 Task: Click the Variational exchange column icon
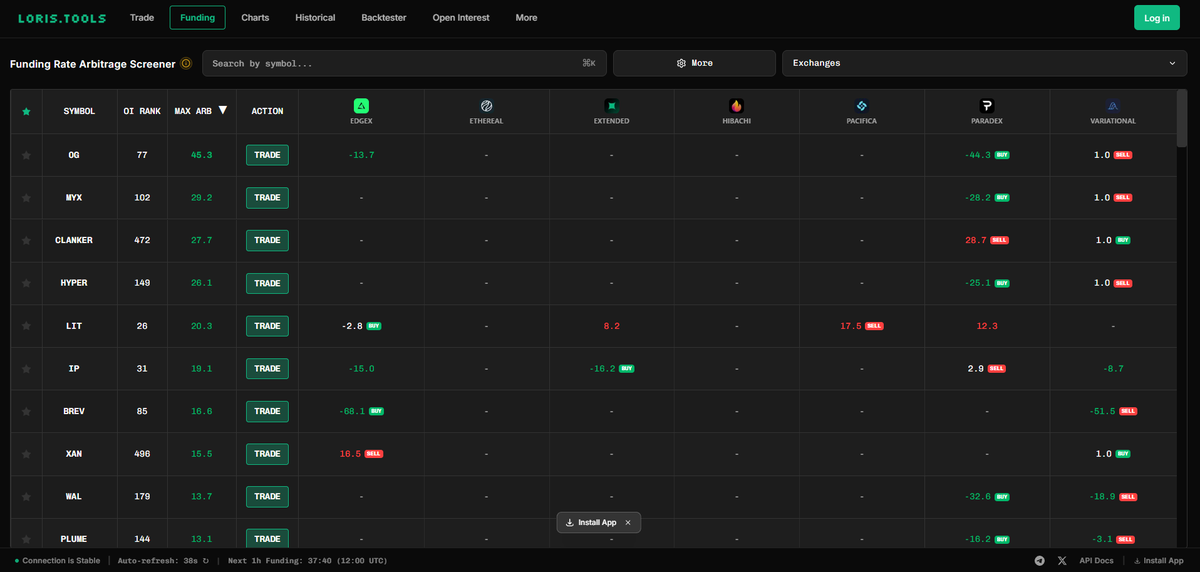(1112, 105)
